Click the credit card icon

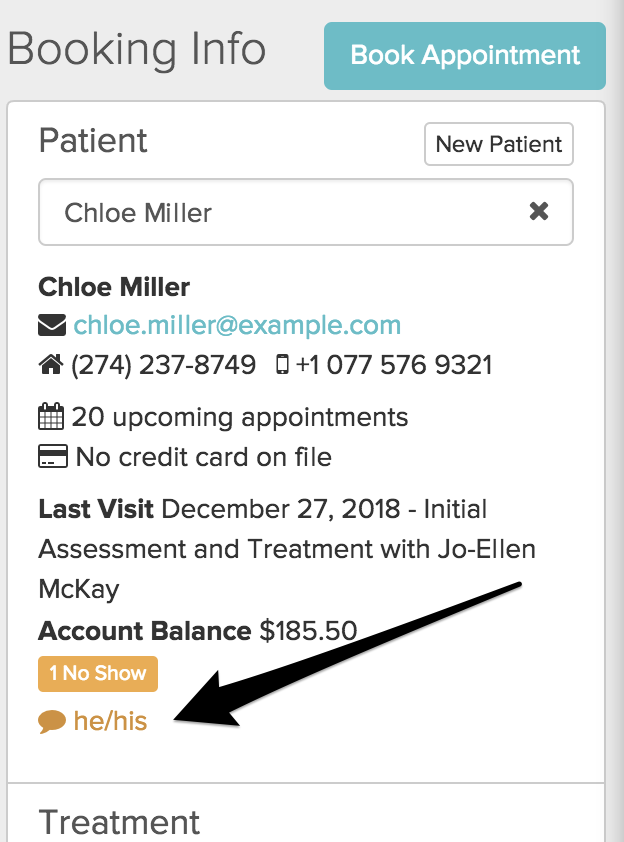click(x=52, y=458)
